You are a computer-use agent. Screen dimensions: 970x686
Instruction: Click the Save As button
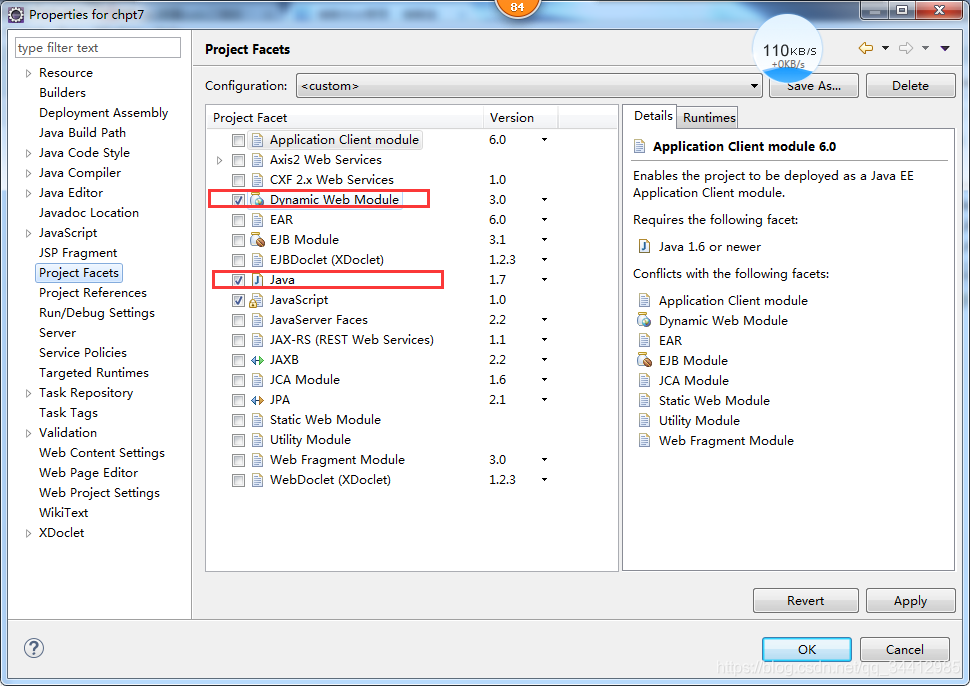tap(813, 86)
